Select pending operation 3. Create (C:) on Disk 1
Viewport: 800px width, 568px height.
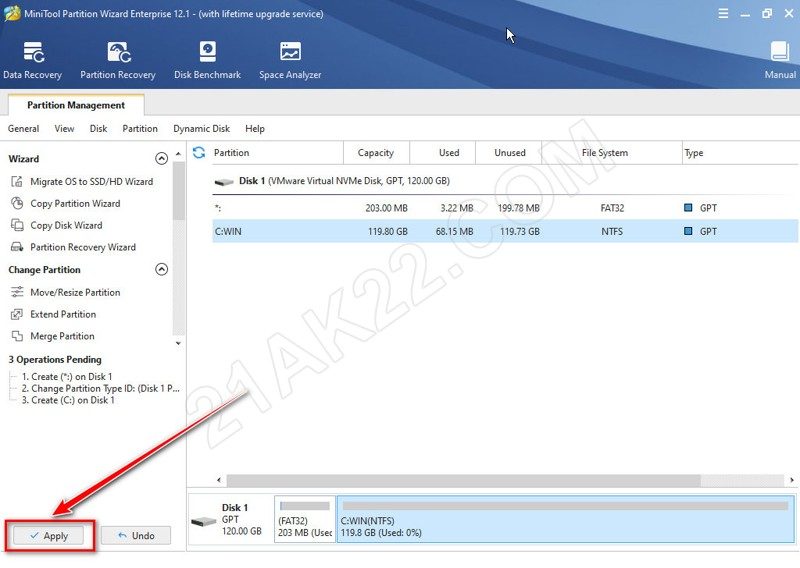click(68, 400)
